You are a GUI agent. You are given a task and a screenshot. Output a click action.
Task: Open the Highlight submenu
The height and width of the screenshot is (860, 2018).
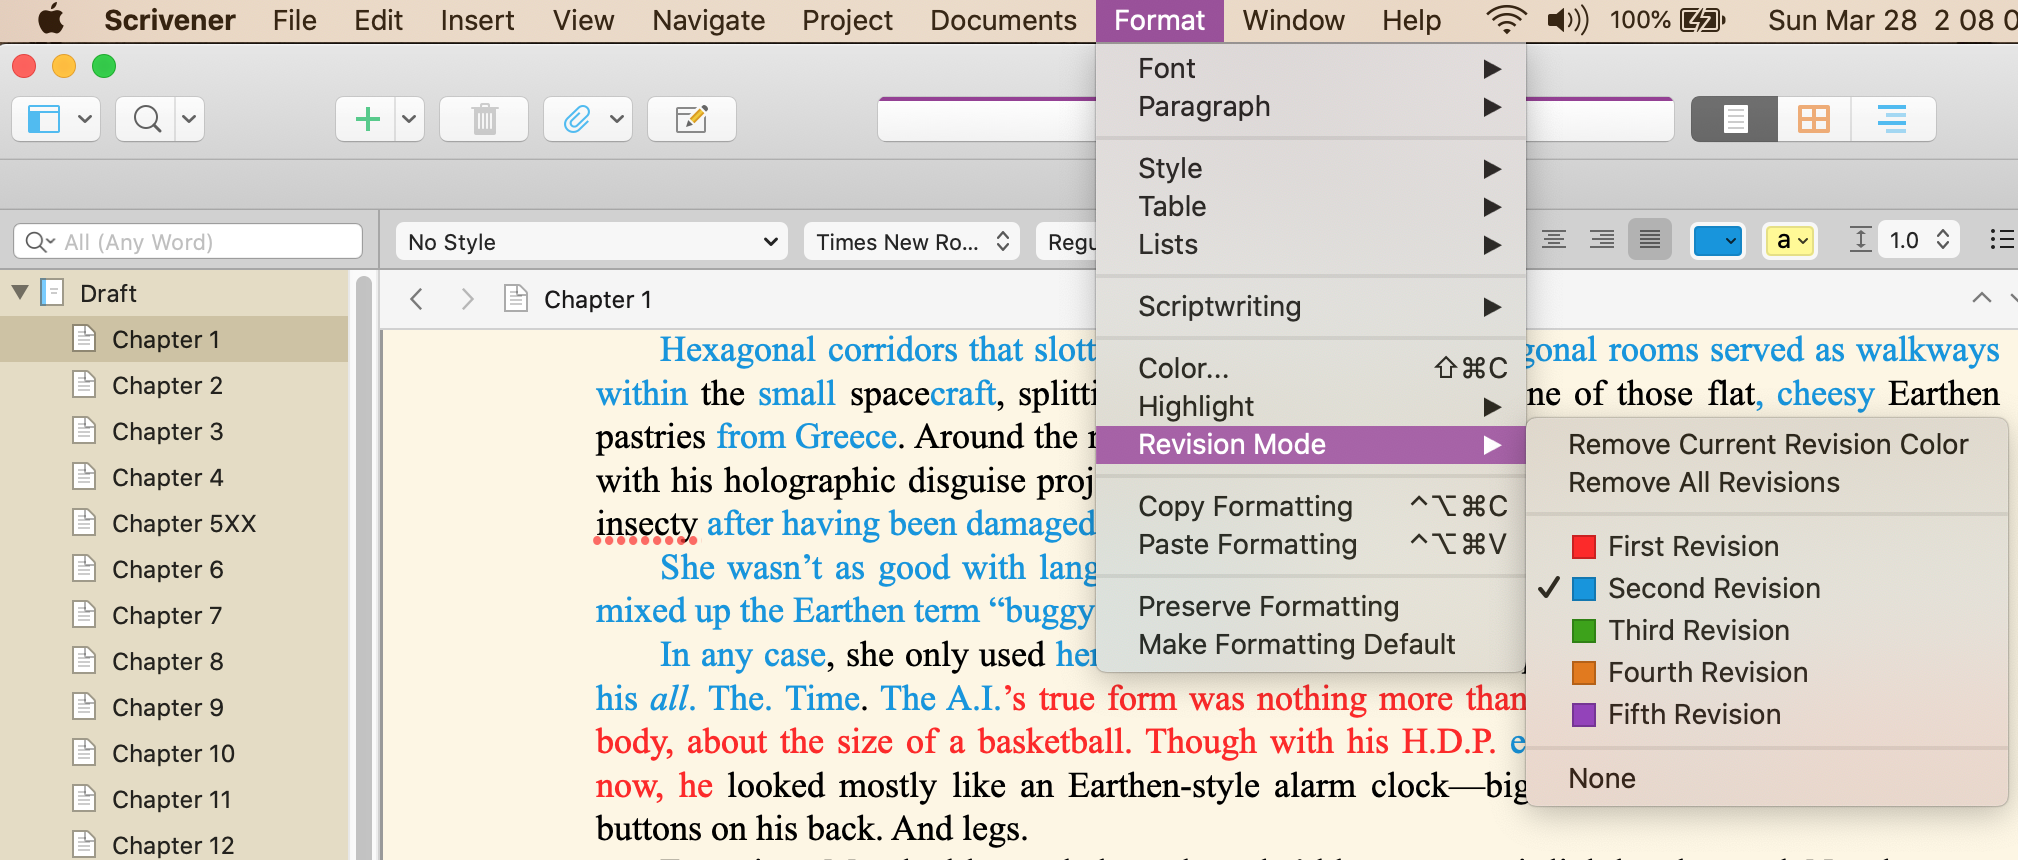pos(1311,406)
